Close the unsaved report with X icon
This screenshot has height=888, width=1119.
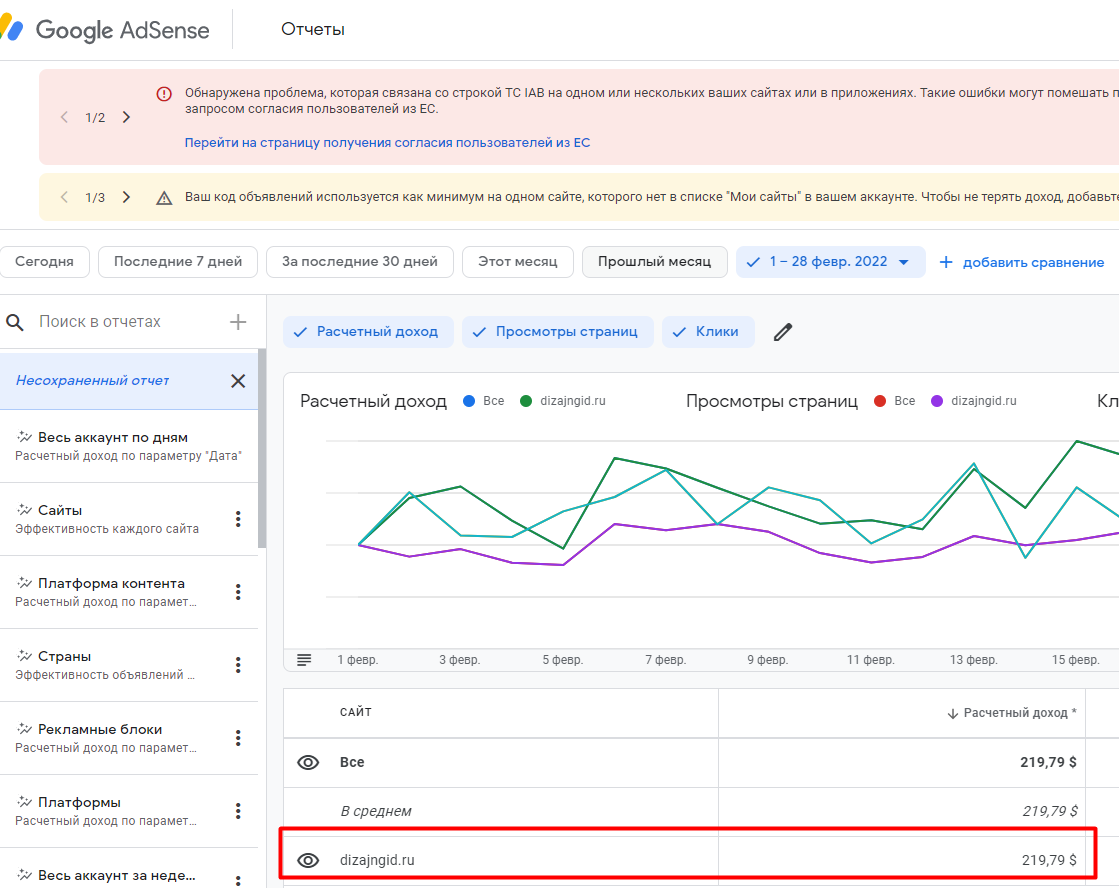[x=238, y=381]
